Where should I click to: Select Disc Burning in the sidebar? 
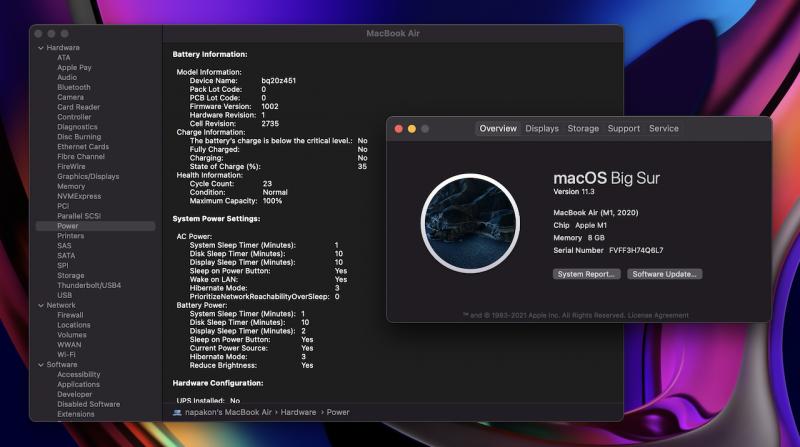[x=79, y=137]
